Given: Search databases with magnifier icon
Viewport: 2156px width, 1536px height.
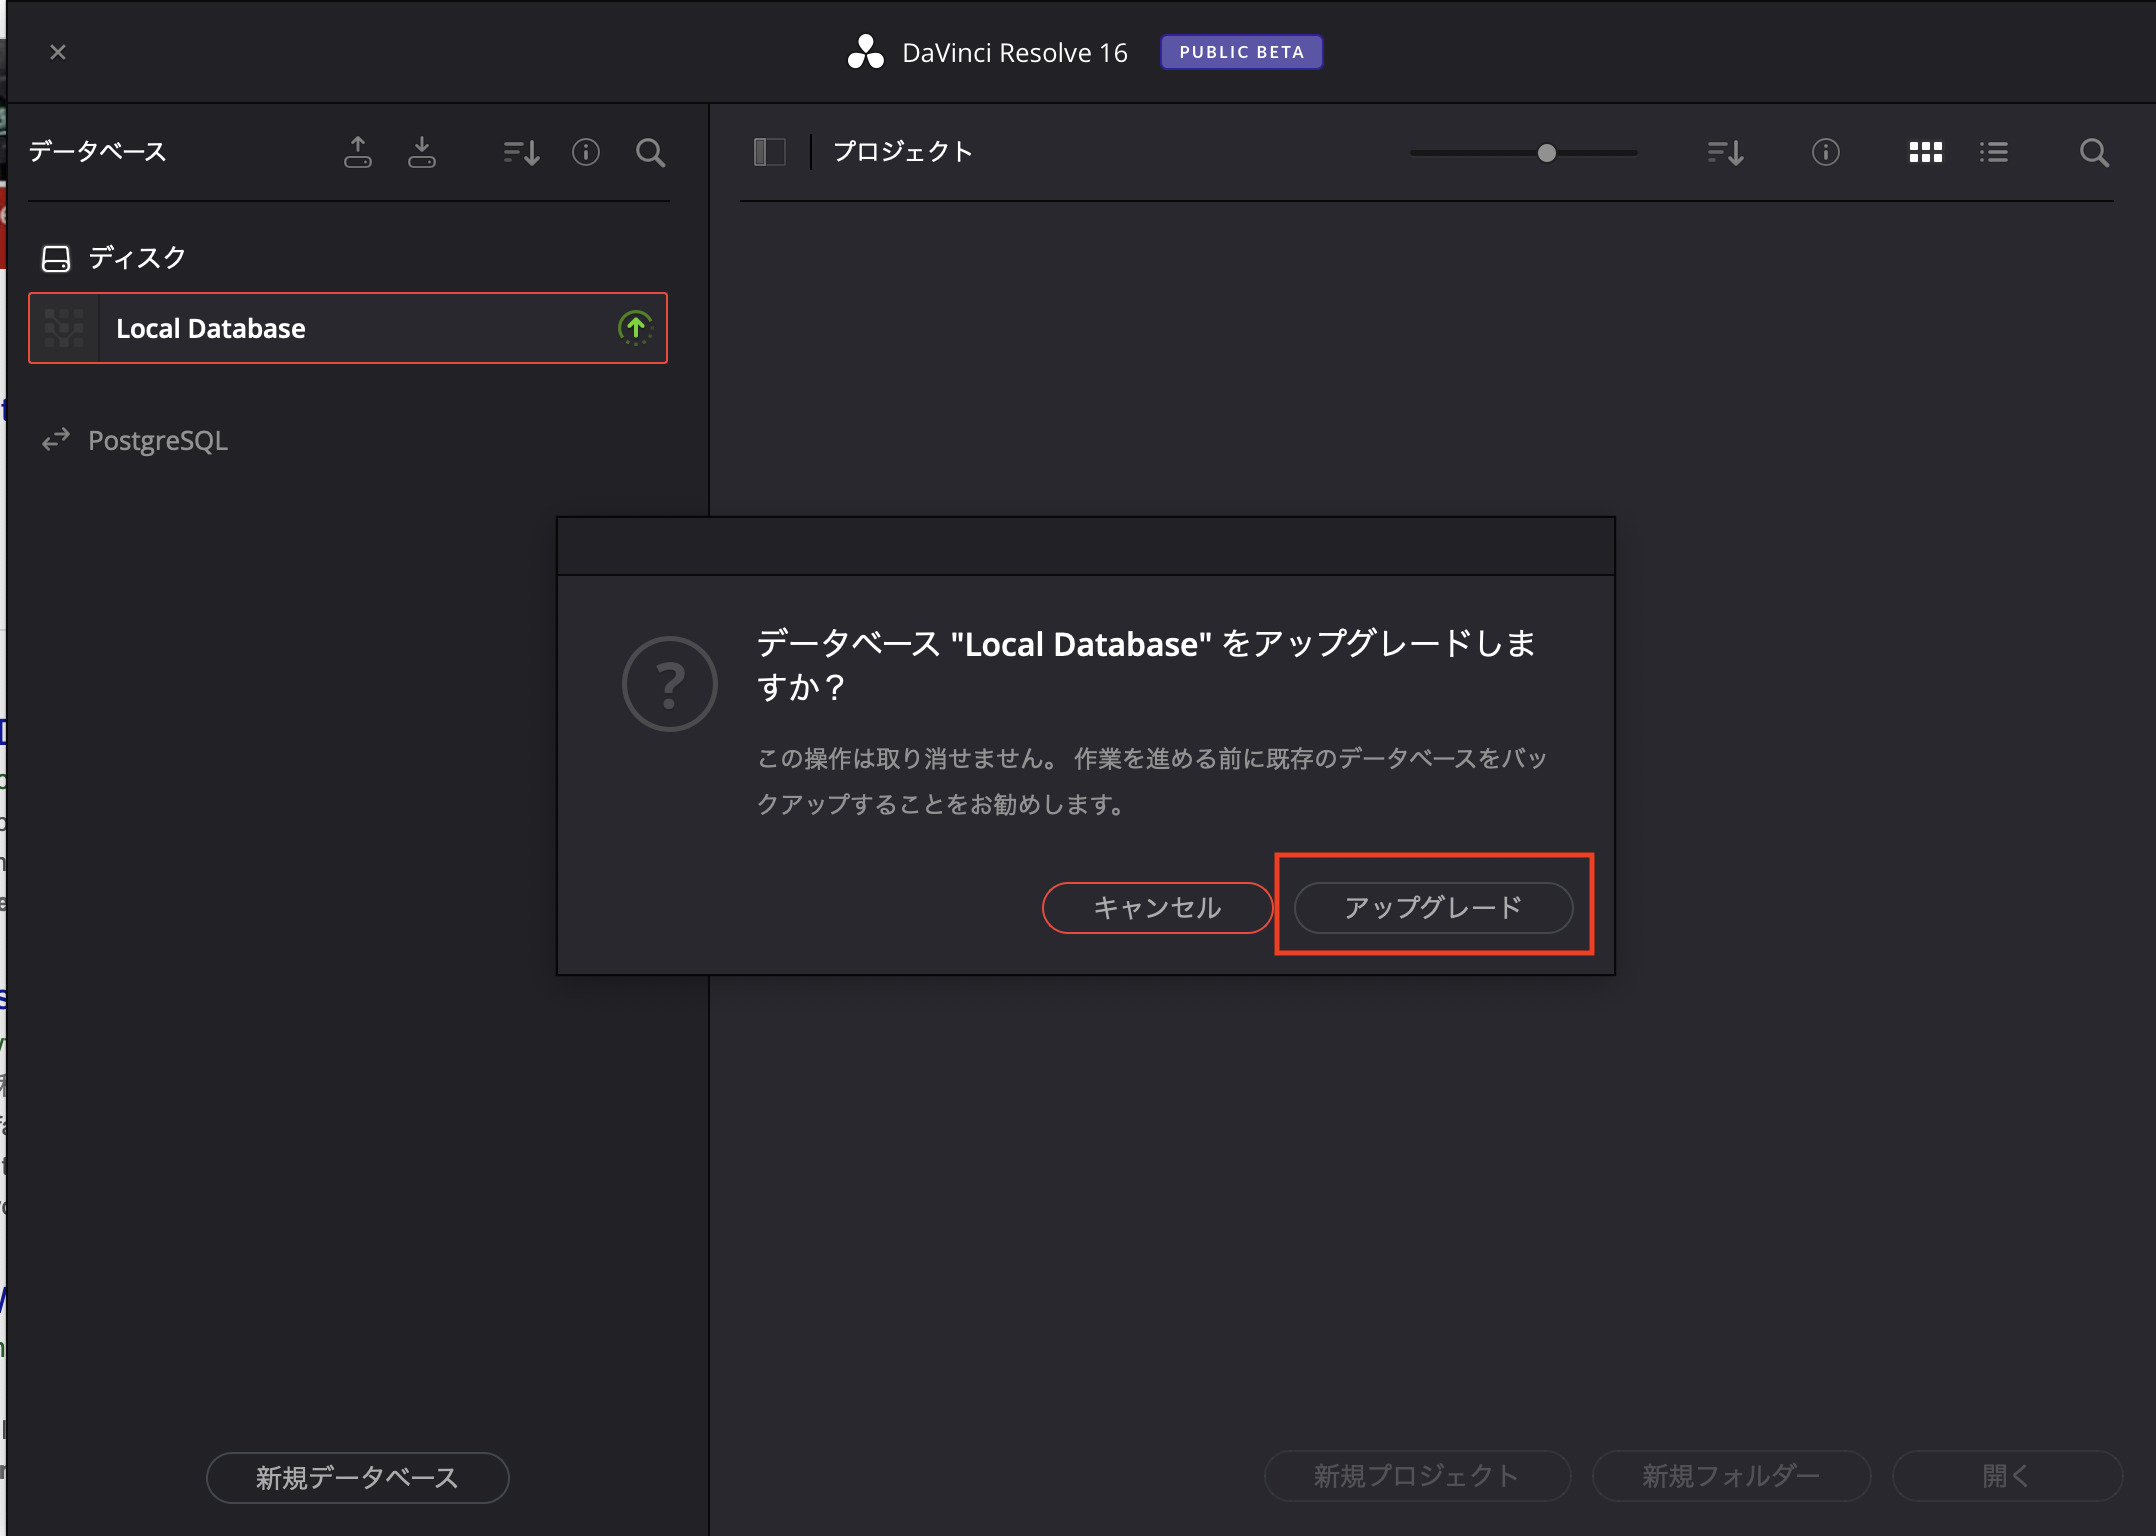Looking at the screenshot, I should pyautogui.click(x=650, y=152).
